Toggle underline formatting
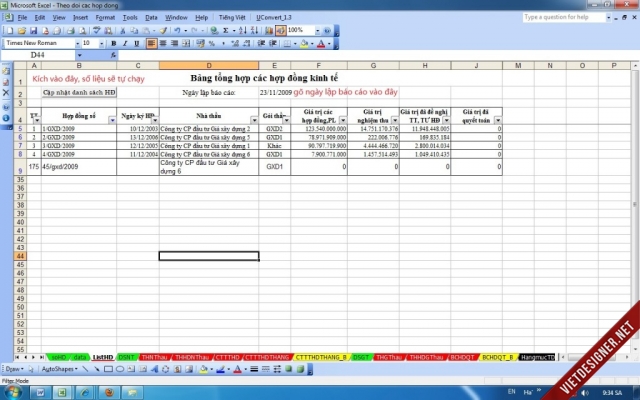 137,44
